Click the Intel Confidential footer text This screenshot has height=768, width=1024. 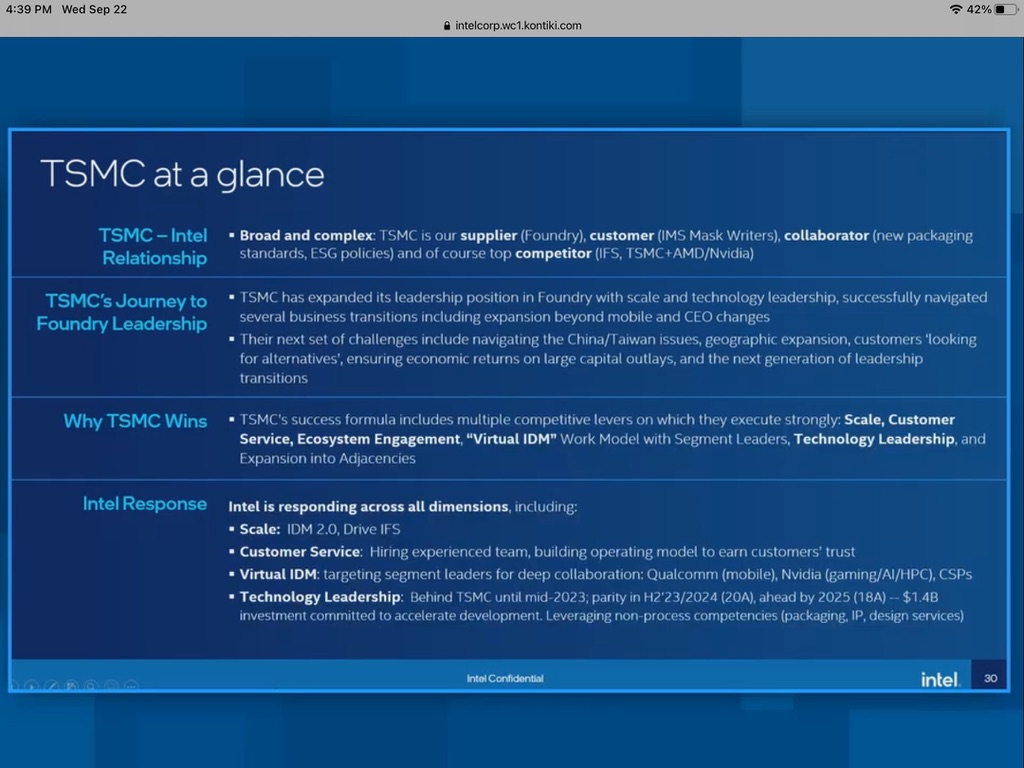505,679
